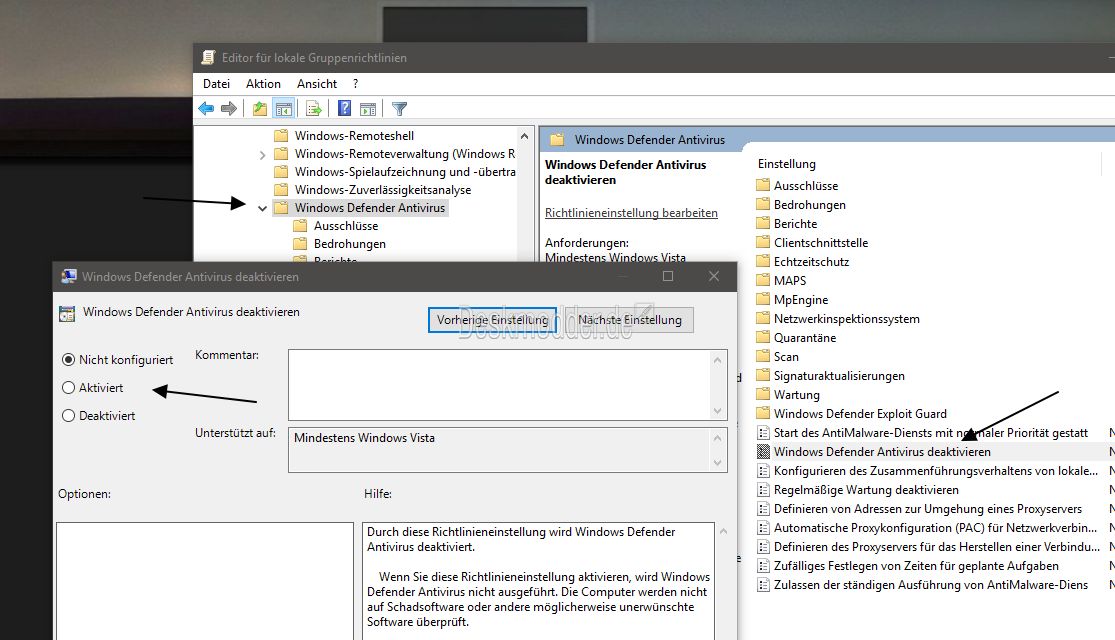Select 'Signaturaktualisierungen' in the list
The width and height of the screenshot is (1115, 640).
[839, 375]
